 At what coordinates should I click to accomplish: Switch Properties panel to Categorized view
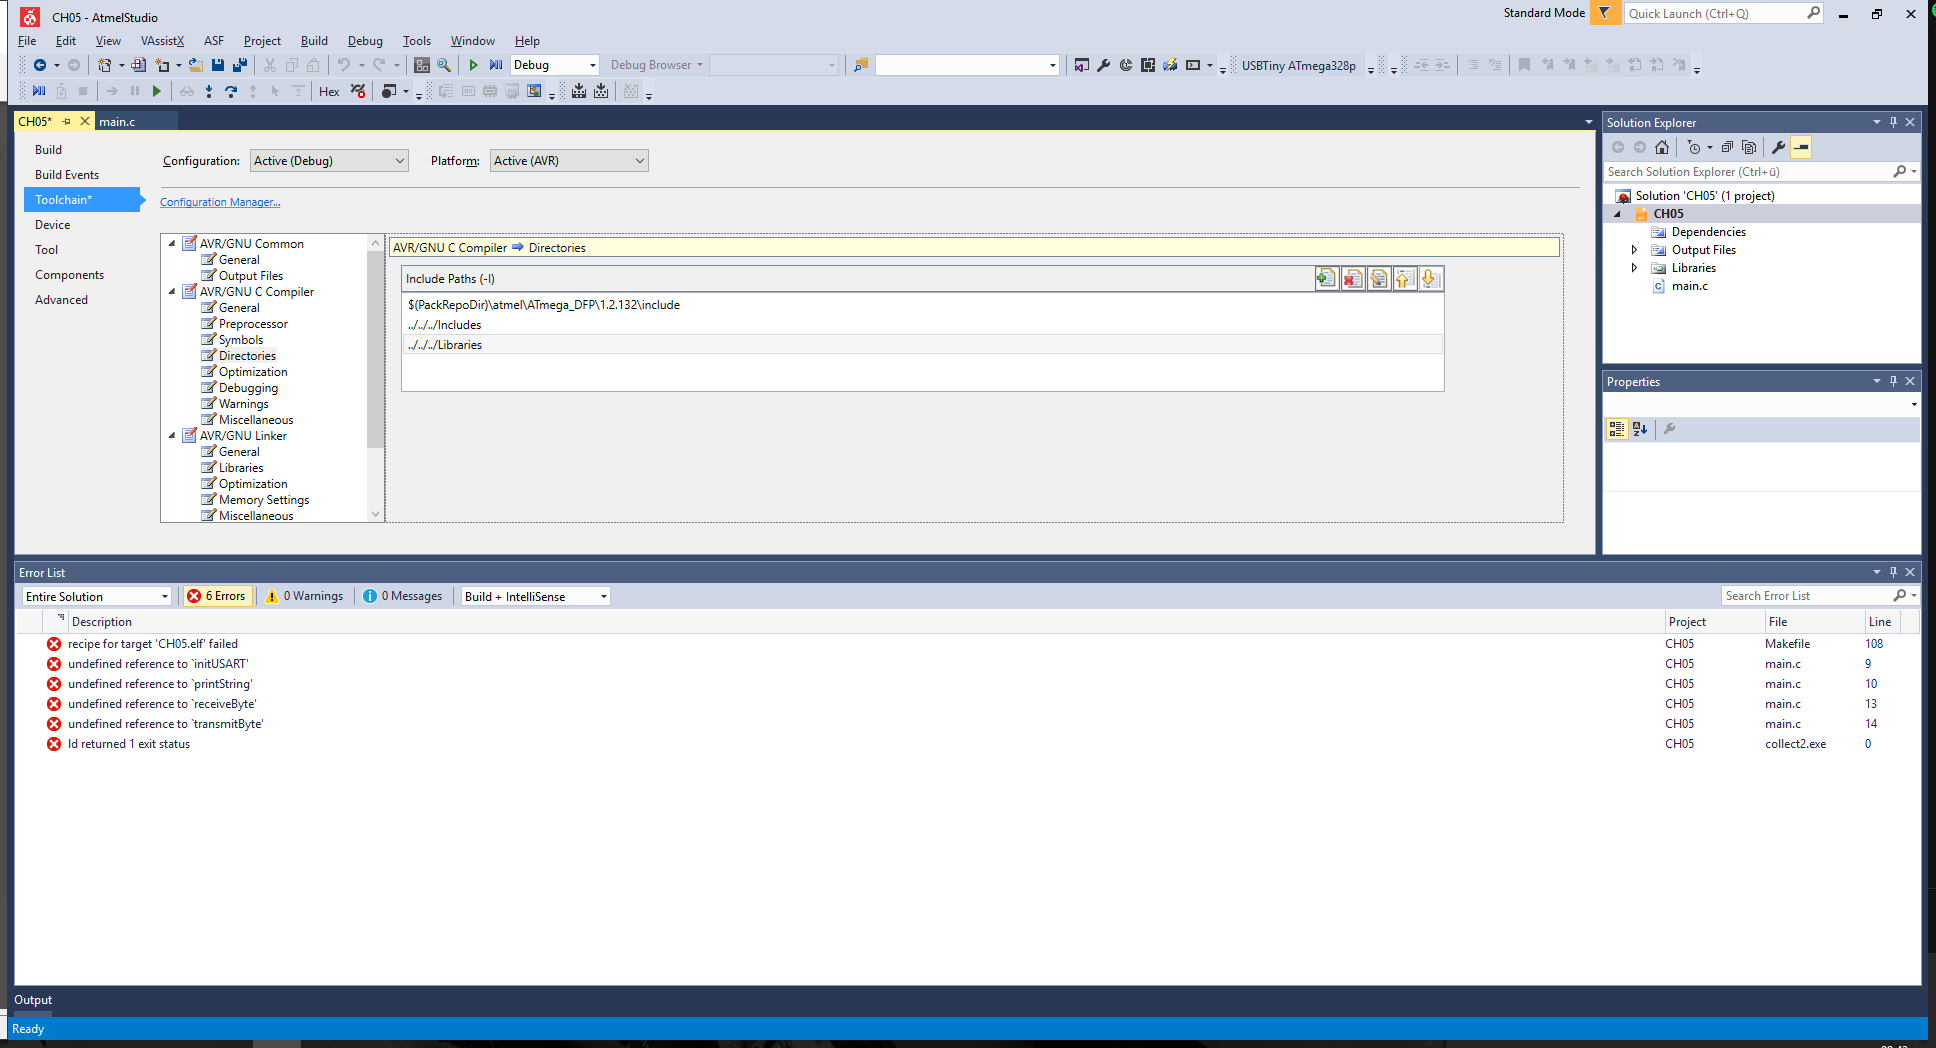[x=1617, y=429]
